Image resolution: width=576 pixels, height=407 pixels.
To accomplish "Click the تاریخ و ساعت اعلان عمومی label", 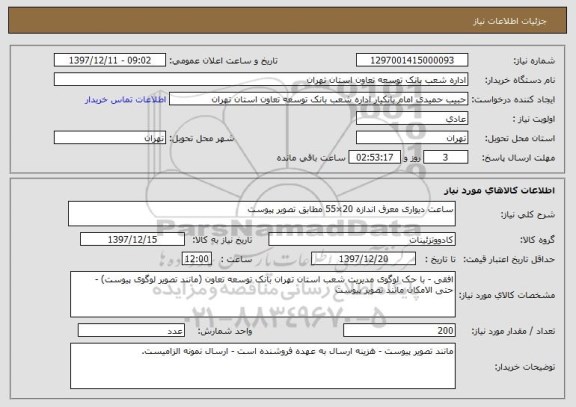I will (x=223, y=61).
